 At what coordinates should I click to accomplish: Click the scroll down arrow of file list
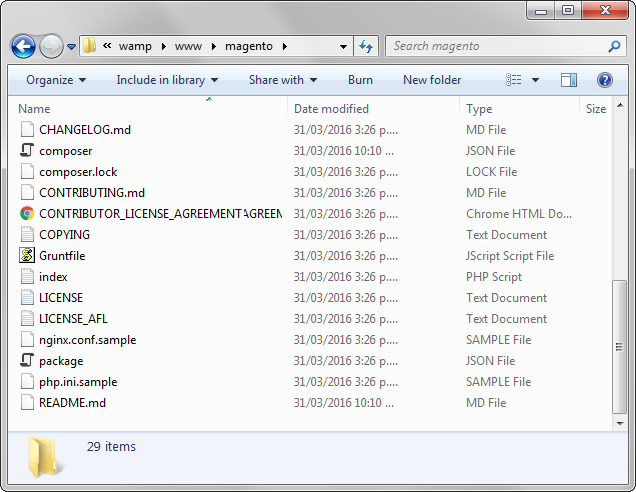pos(620,423)
